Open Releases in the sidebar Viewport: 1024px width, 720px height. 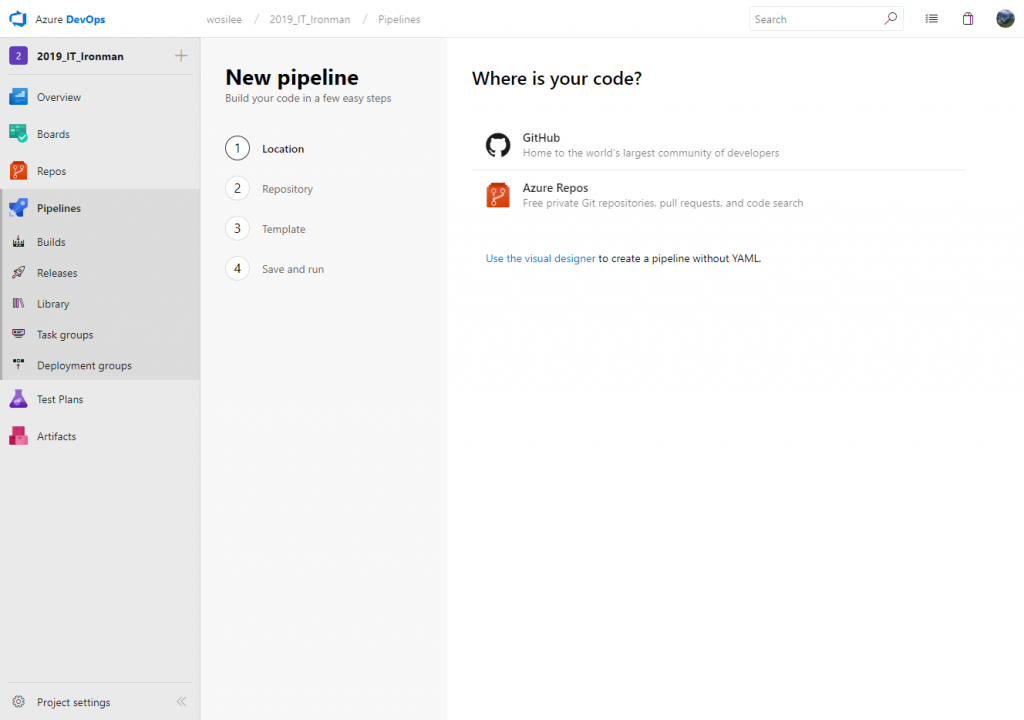(x=57, y=273)
